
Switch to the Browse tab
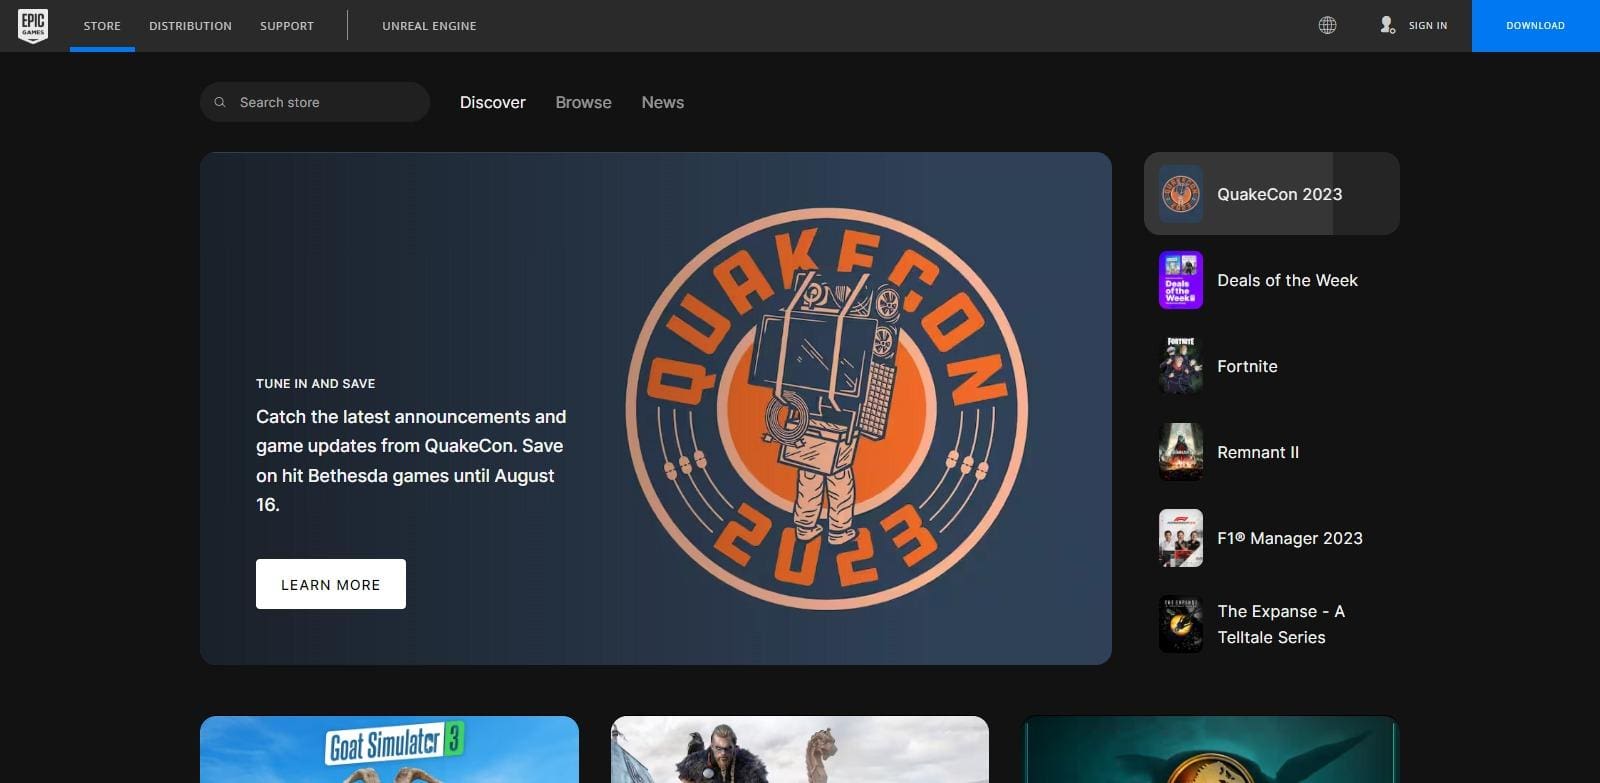584,102
